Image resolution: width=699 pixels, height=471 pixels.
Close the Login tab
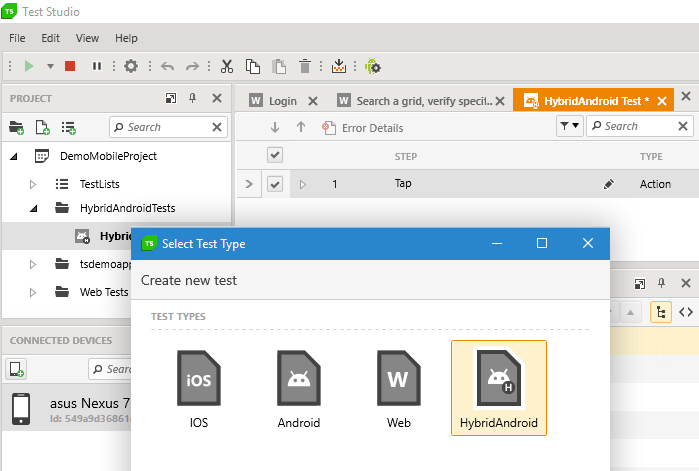[x=313, y=102]
